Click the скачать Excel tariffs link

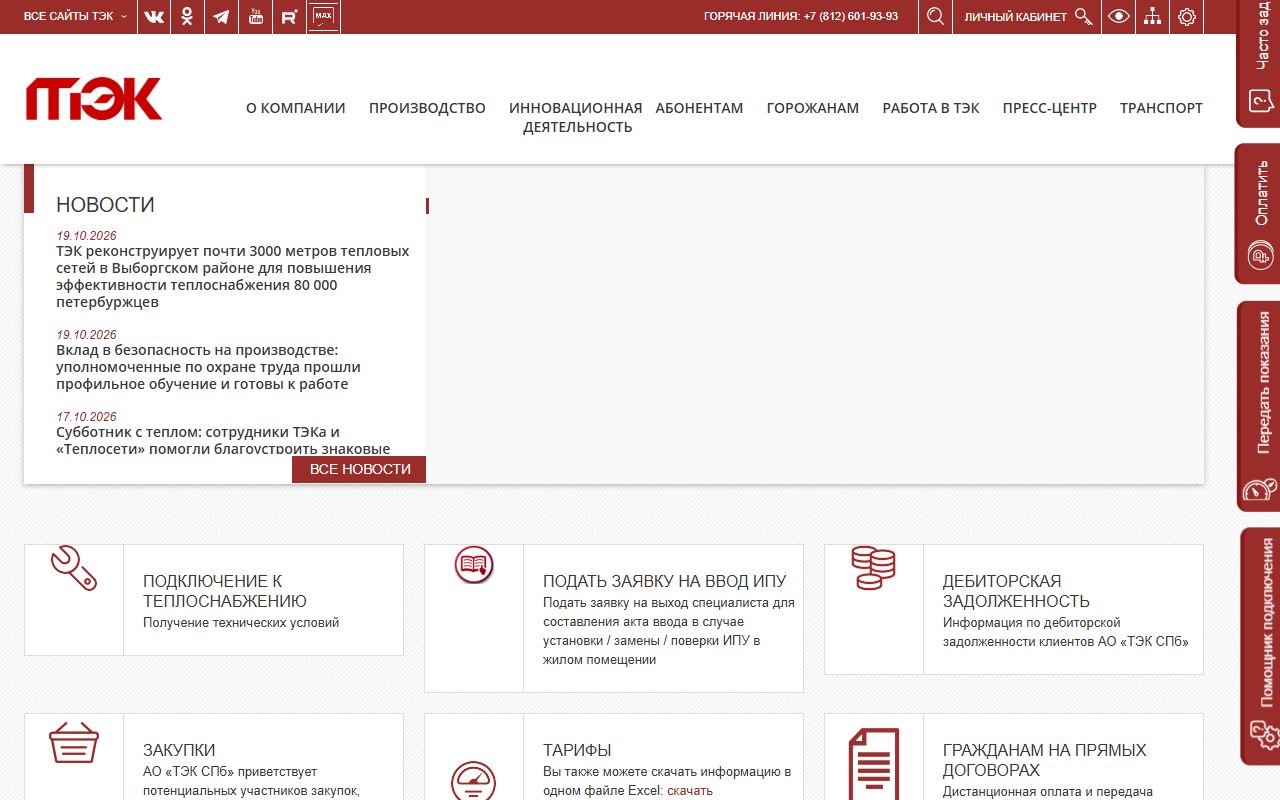[690, 791]
